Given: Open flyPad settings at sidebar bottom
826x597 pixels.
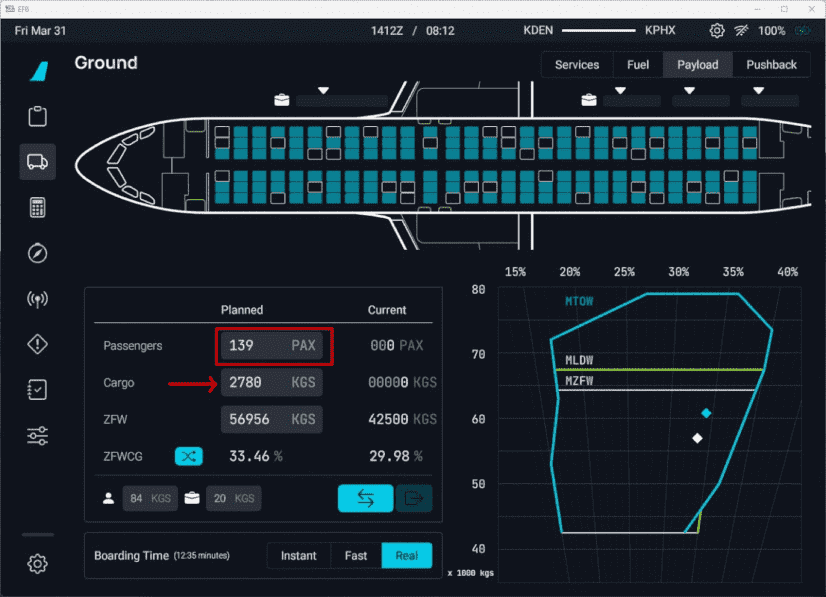Looking at the screenshot, I should pyautogui.click(x=38, y=564).
